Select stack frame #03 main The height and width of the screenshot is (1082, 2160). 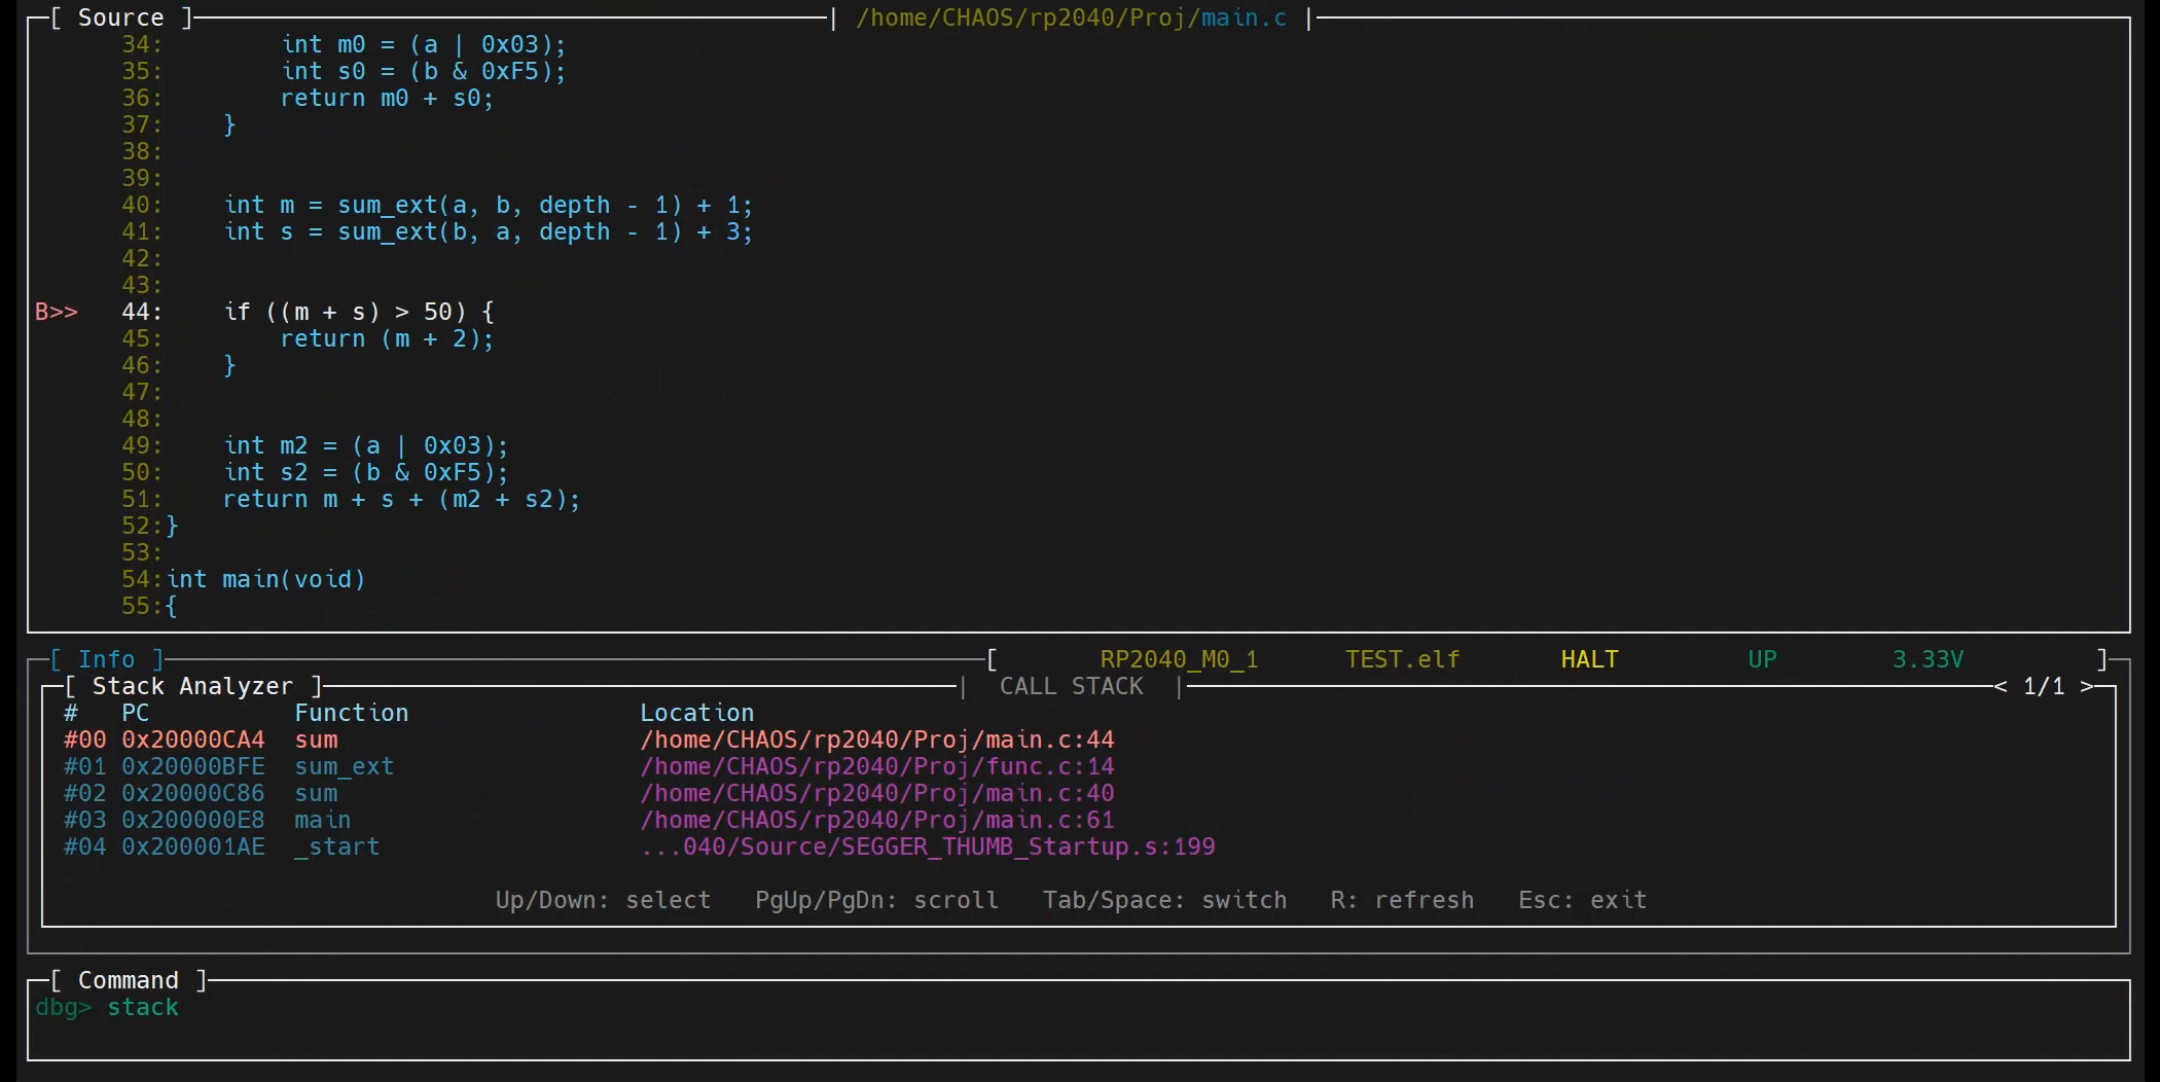tap(322, 821)
